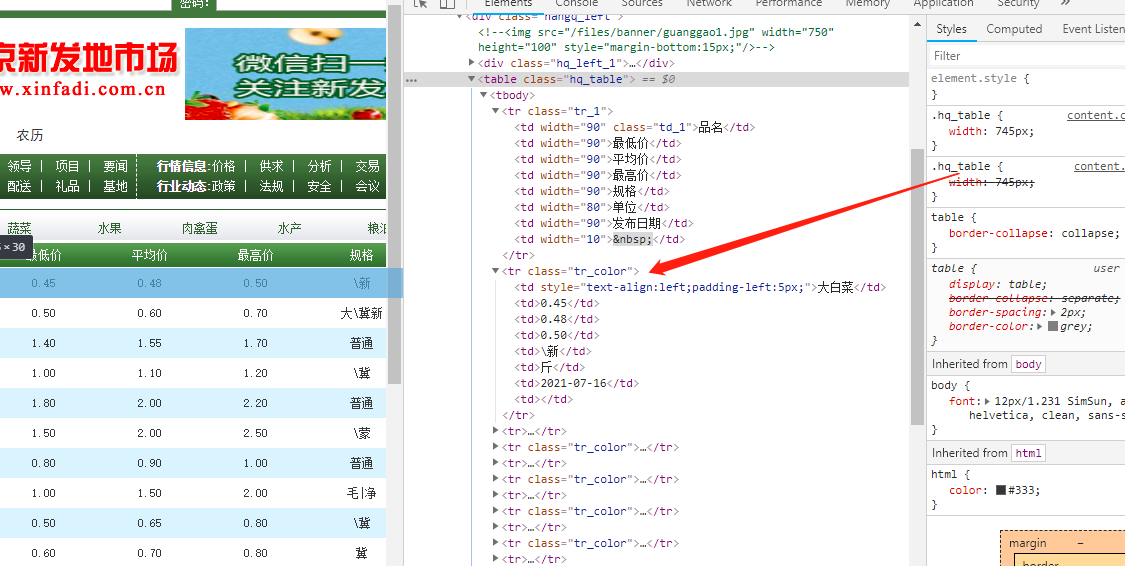Jump to inherited body element
The image size is (1125, 566).
tap(1027, 364)
